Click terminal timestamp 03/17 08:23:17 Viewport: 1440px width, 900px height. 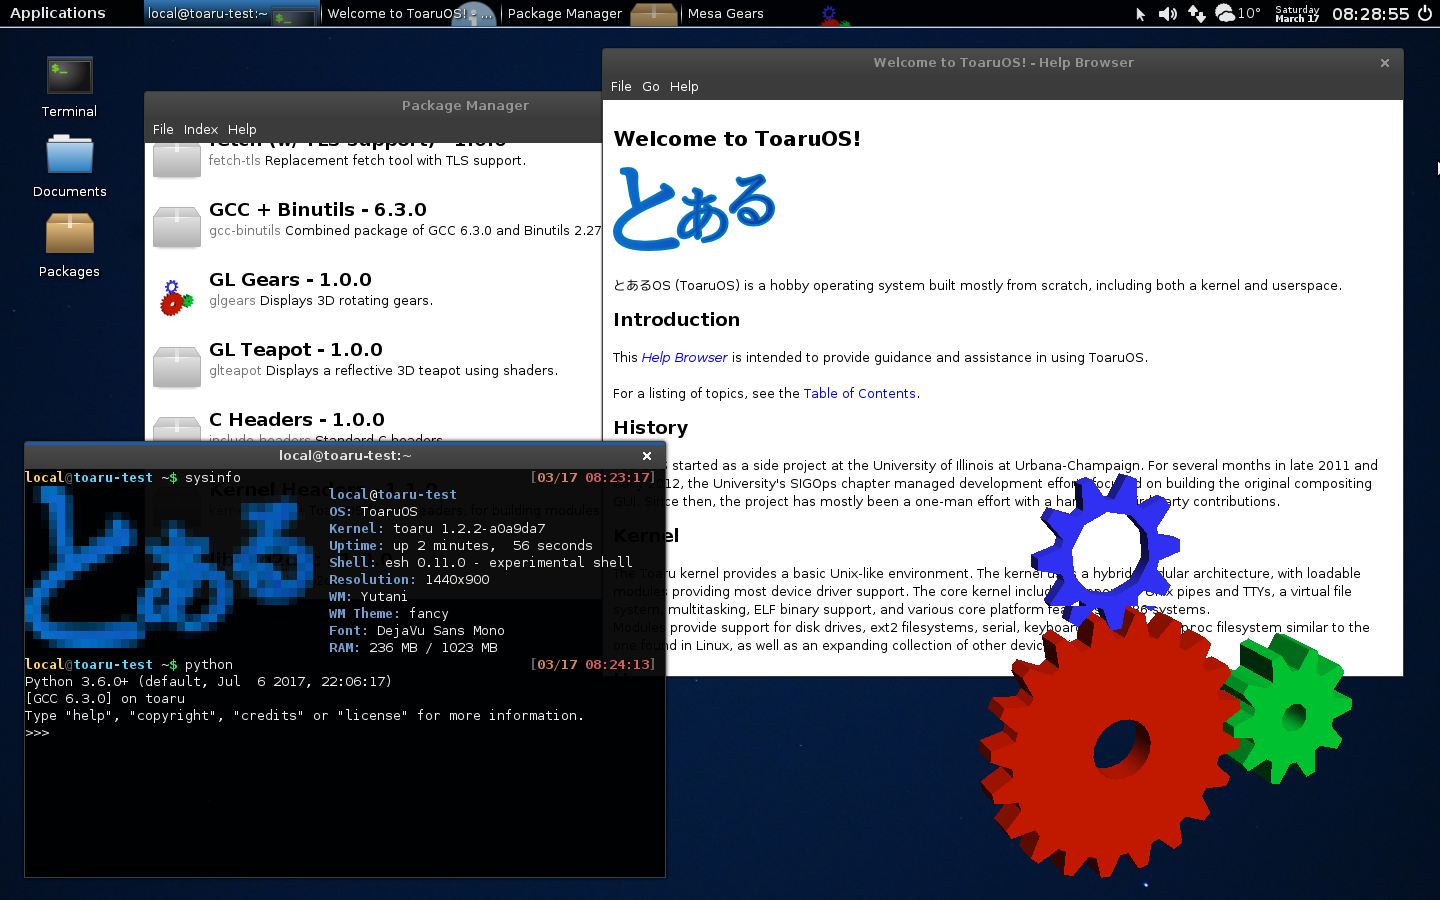click(593, 477)
